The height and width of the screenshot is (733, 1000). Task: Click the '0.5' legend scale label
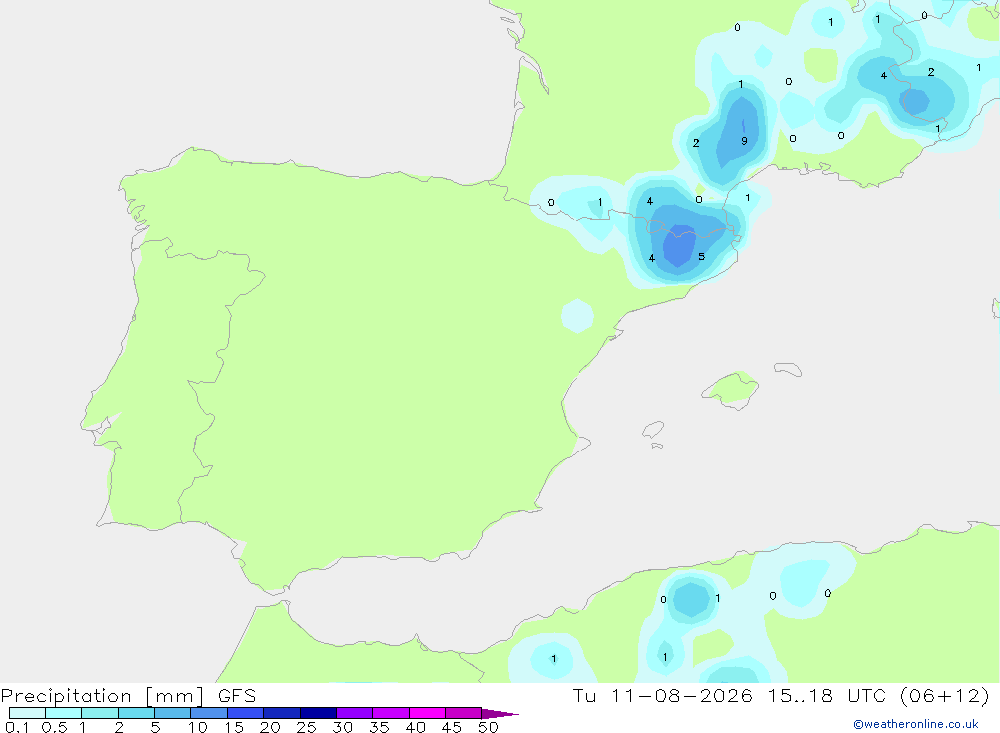click(54, 727)
